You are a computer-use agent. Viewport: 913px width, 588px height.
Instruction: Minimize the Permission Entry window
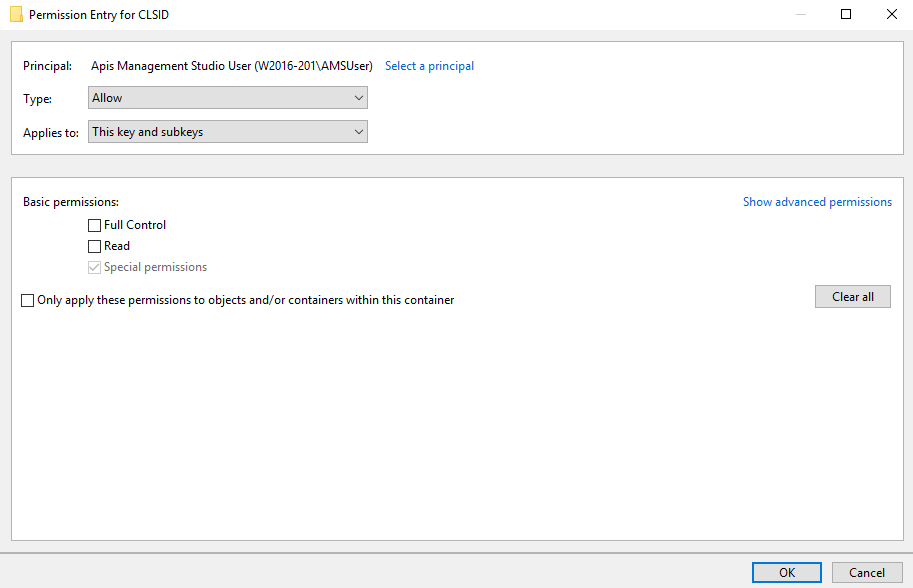tap(800, 15)
